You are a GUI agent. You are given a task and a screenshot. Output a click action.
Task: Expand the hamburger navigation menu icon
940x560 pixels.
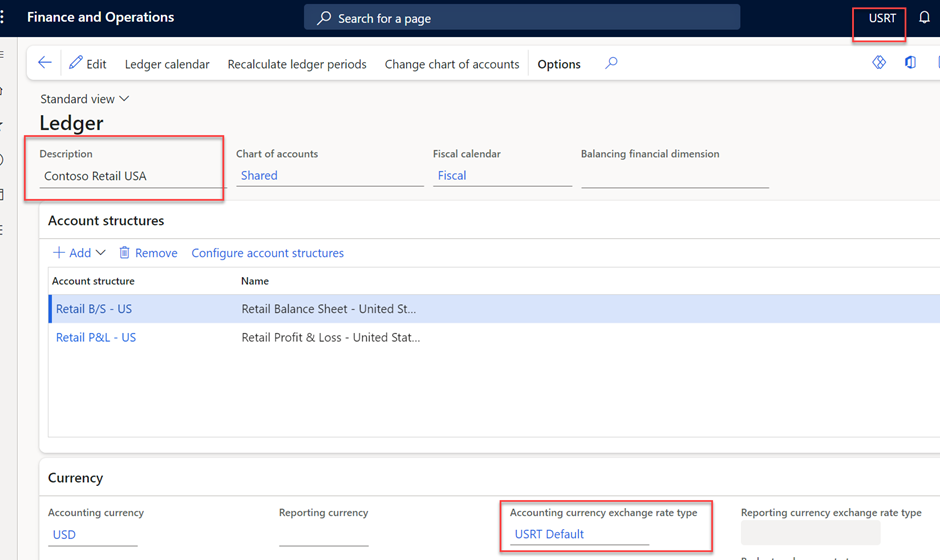2,54
